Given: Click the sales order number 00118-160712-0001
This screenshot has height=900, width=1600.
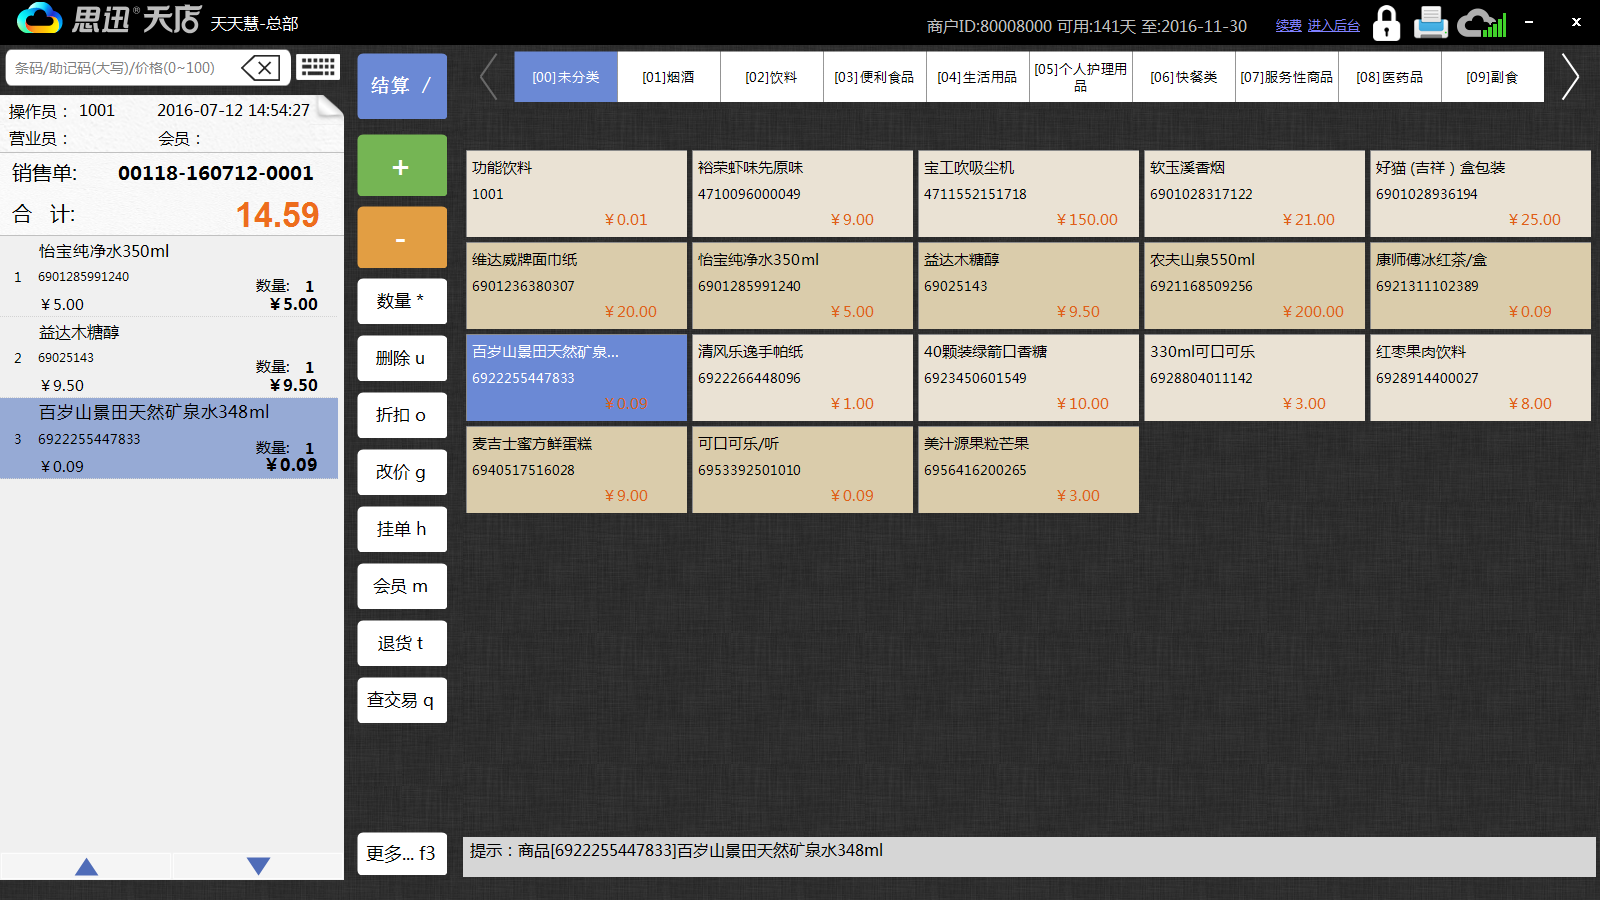Looking at the screenshot, I should pos(216,173).
